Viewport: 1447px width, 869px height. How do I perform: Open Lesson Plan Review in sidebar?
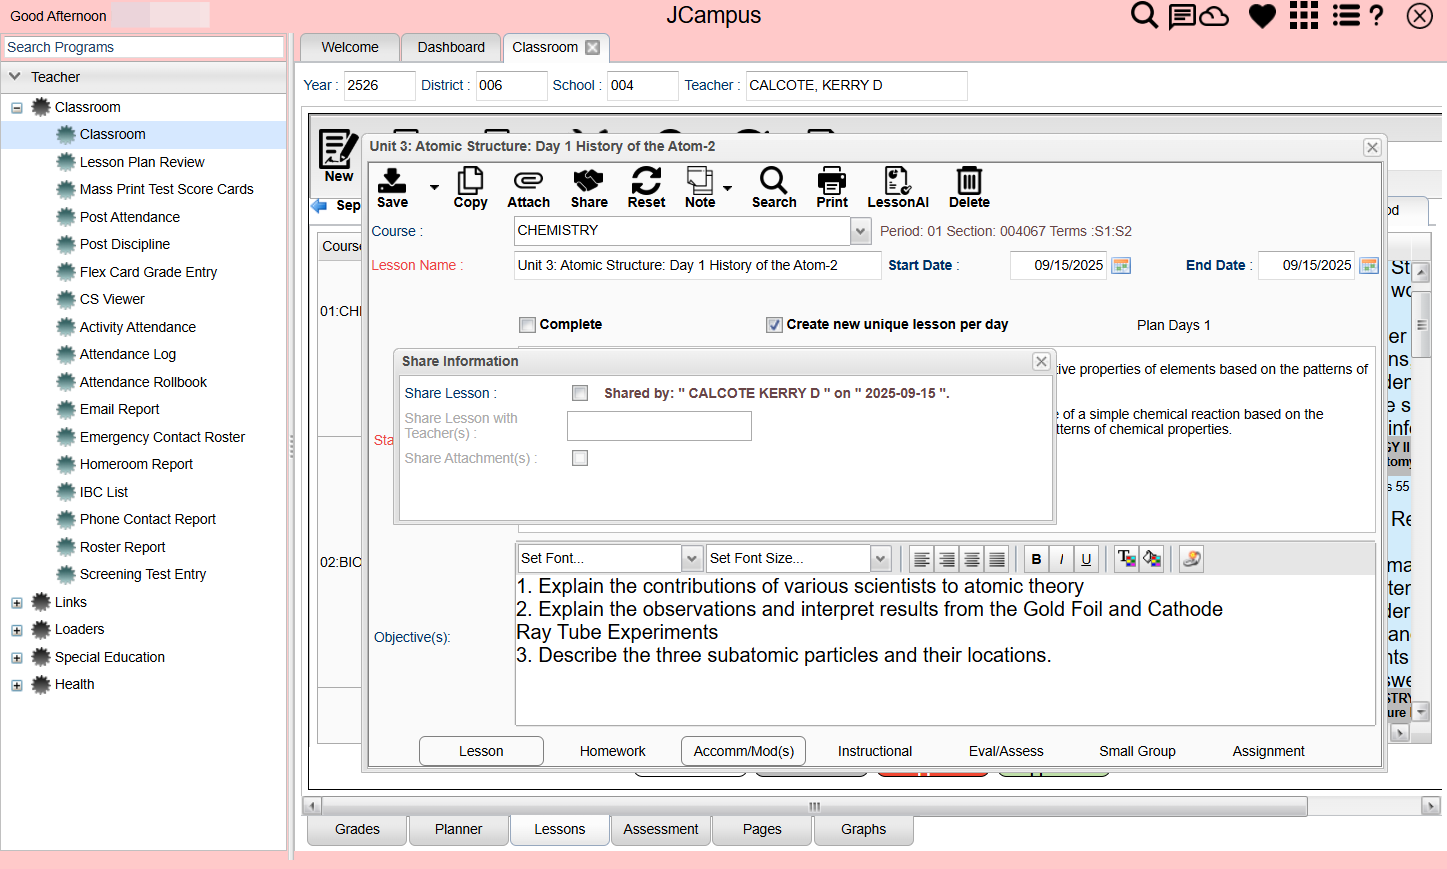click(x=142, y=162)
